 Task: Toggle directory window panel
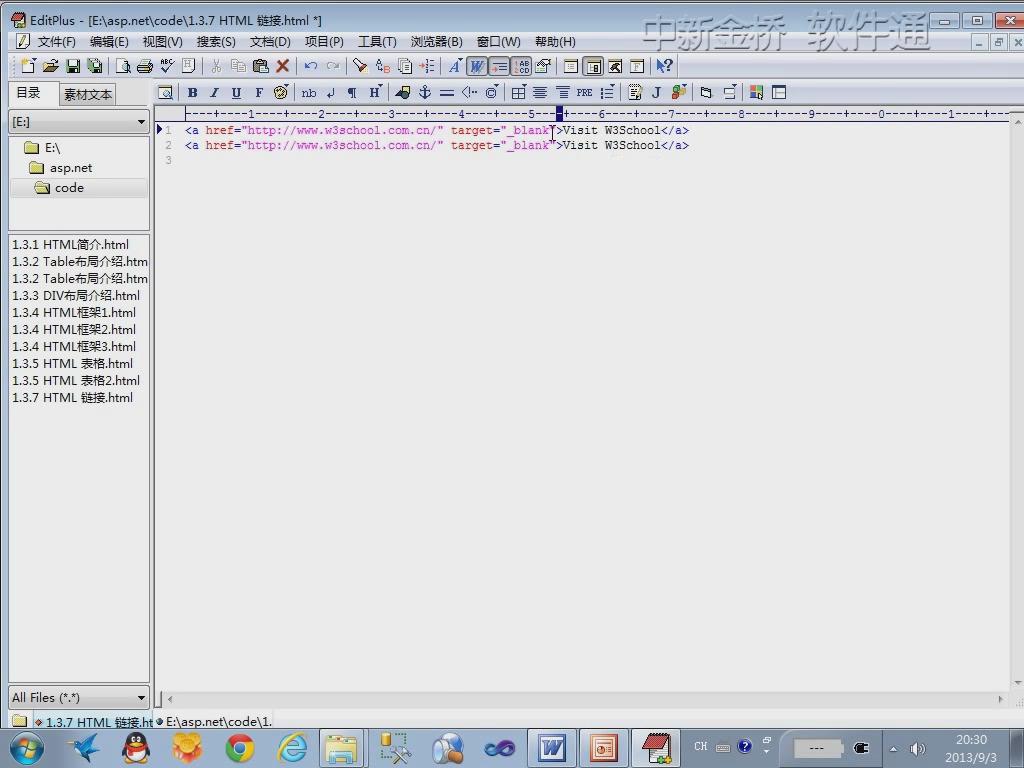[x=594, y=66]
